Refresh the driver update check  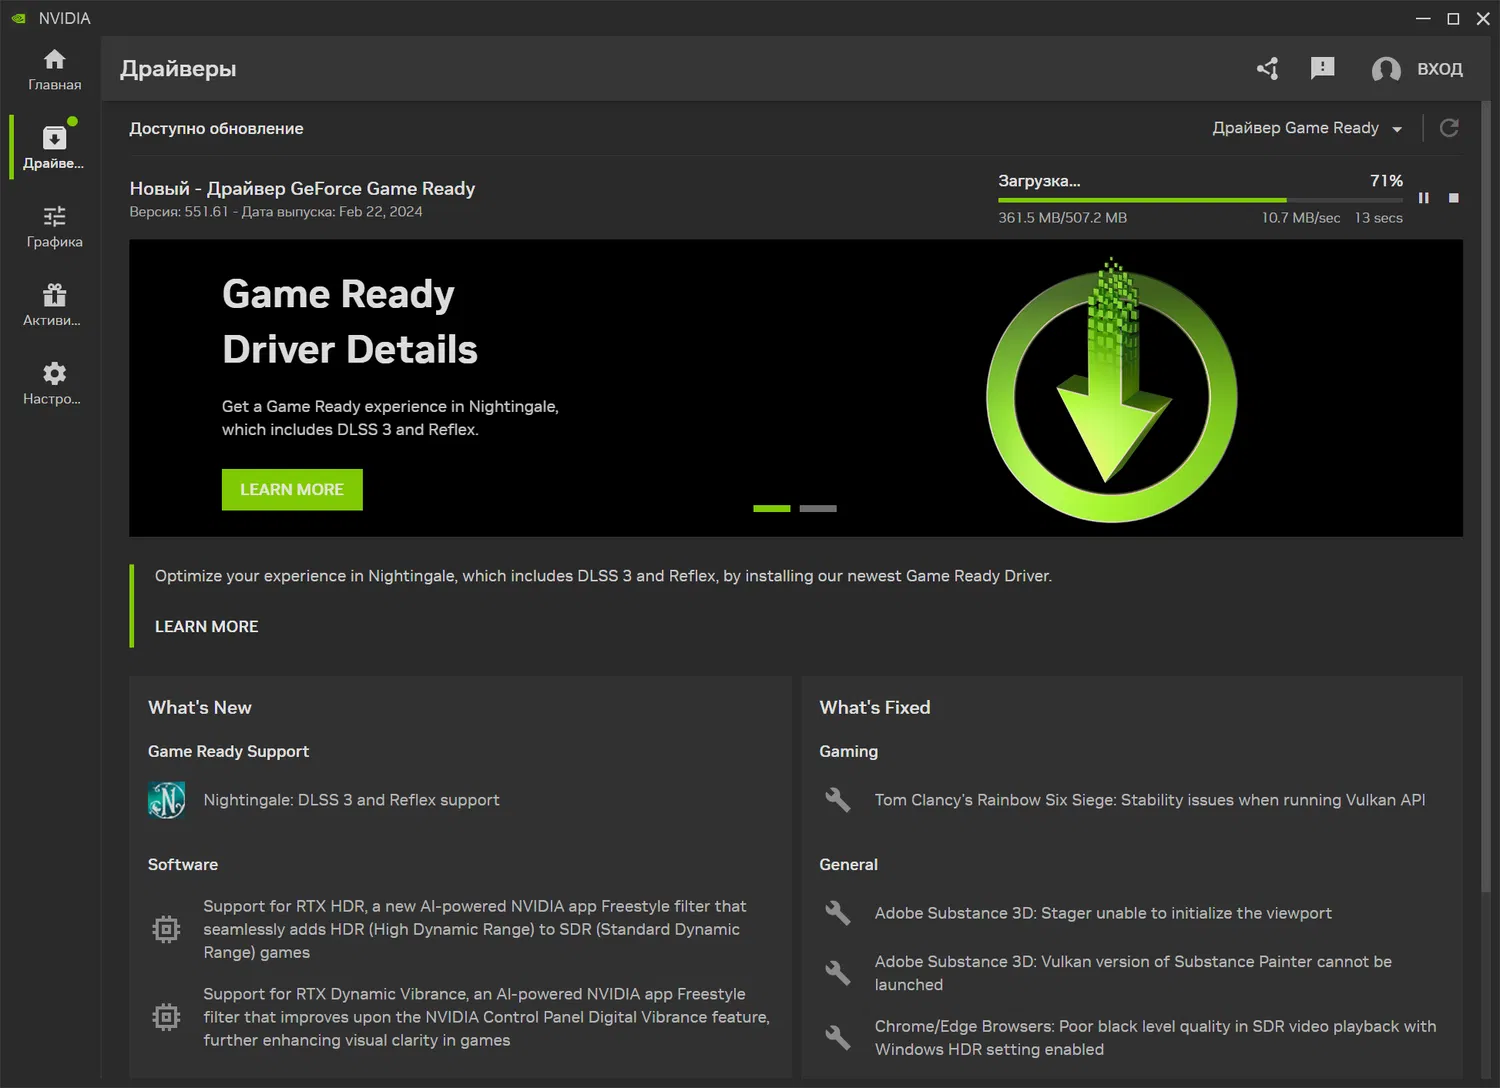click(1449, 128)
